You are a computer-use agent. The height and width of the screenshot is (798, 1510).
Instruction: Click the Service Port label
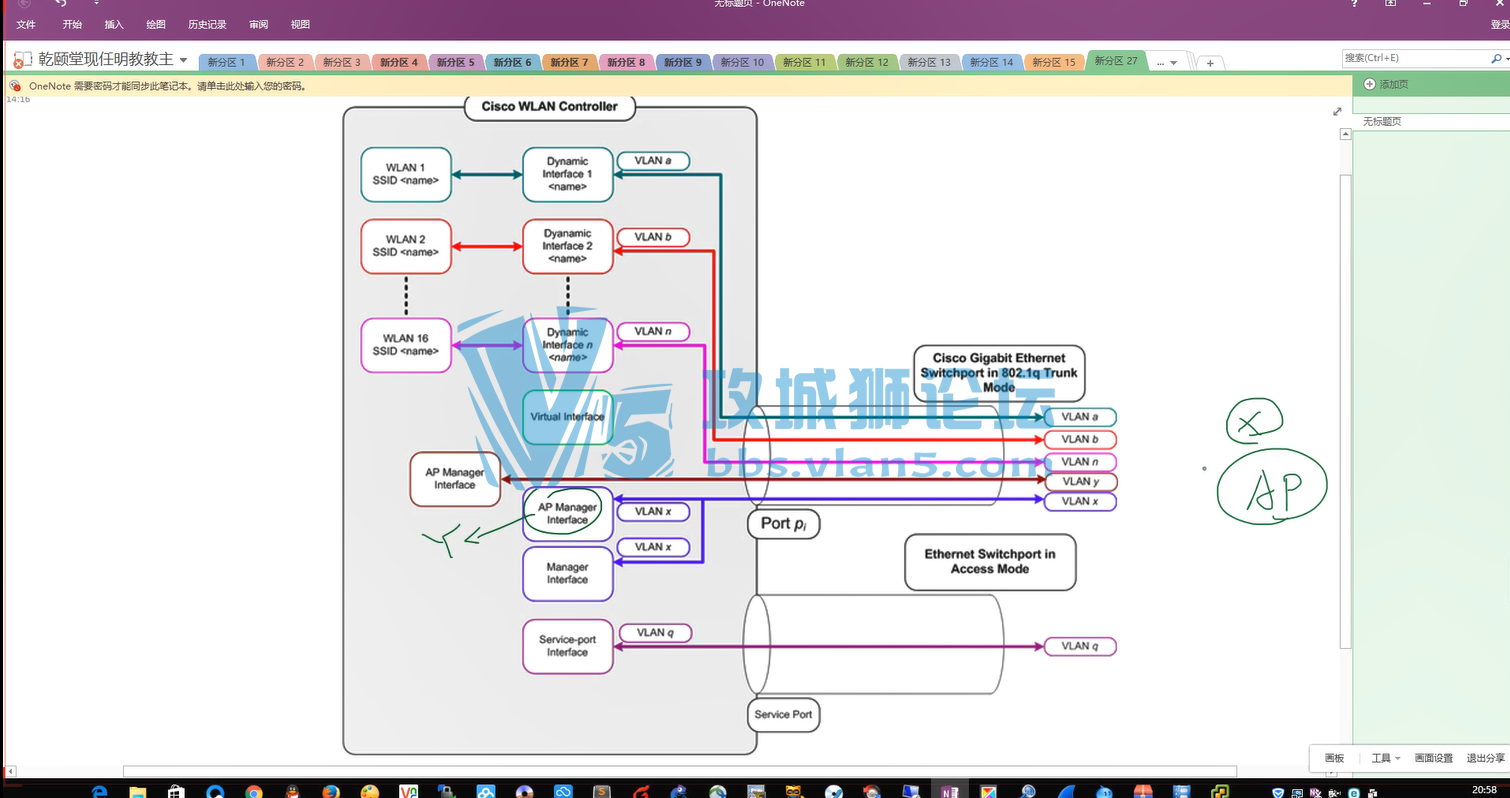(x=783, y=714)
